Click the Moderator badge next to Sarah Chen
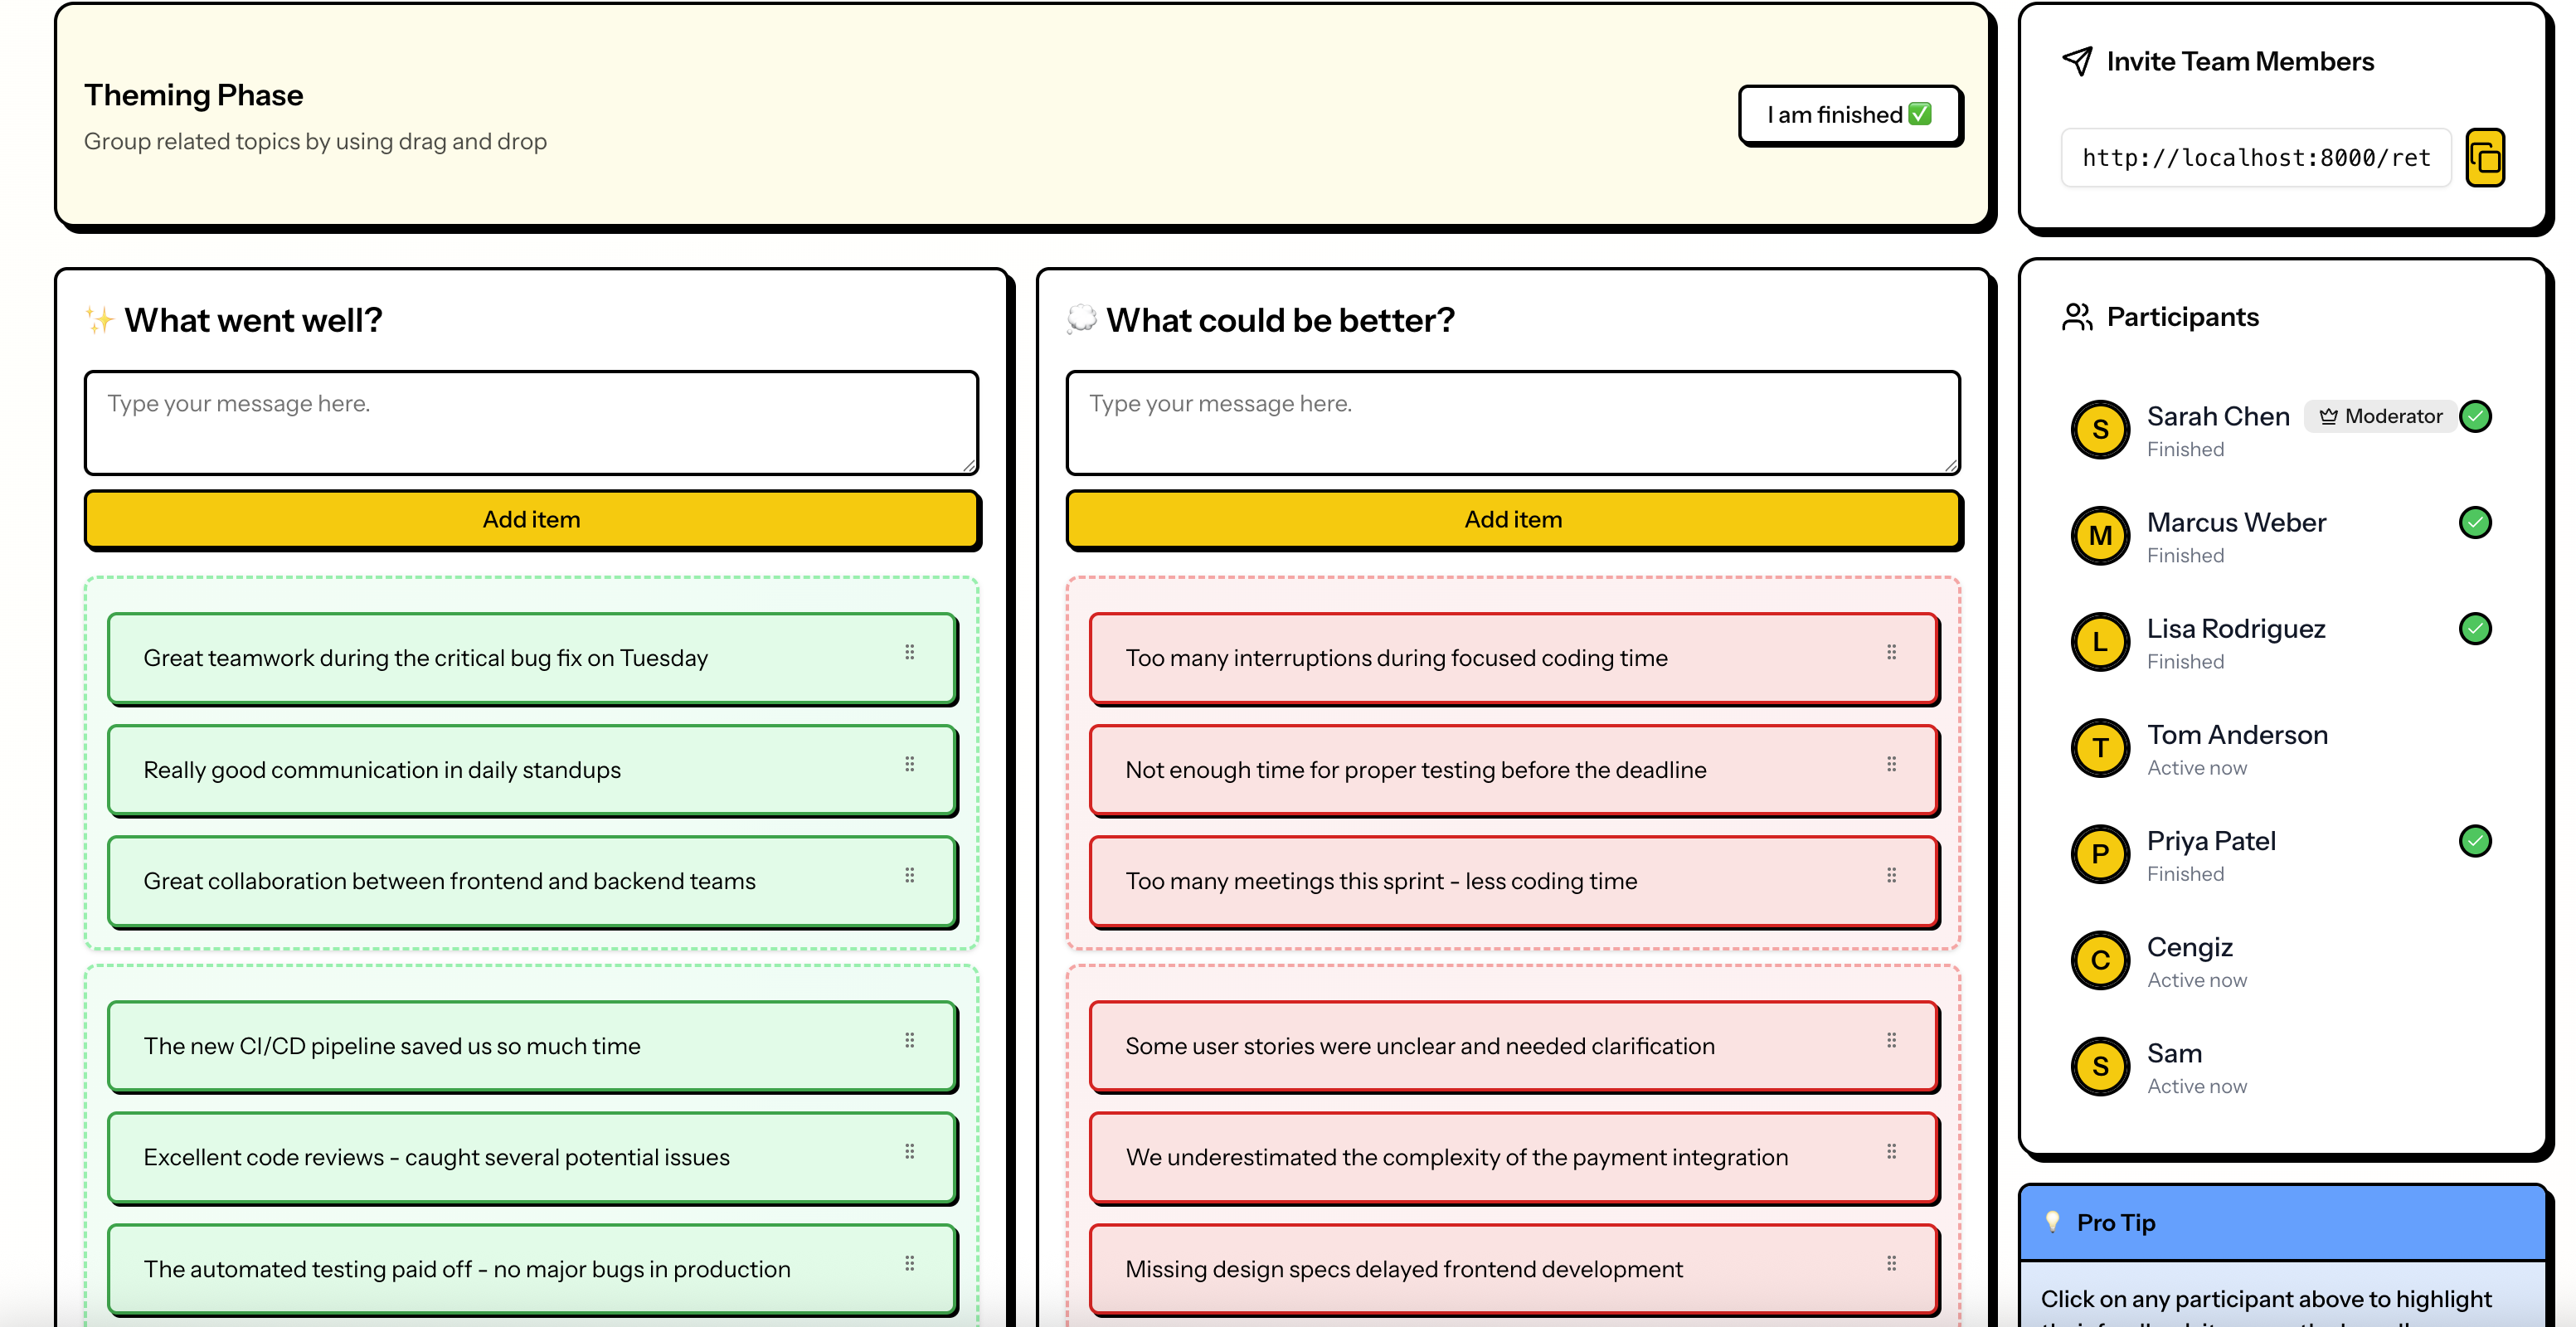The height and width of the screenshot is (1327, 2576). click(x=2380, y=416)
